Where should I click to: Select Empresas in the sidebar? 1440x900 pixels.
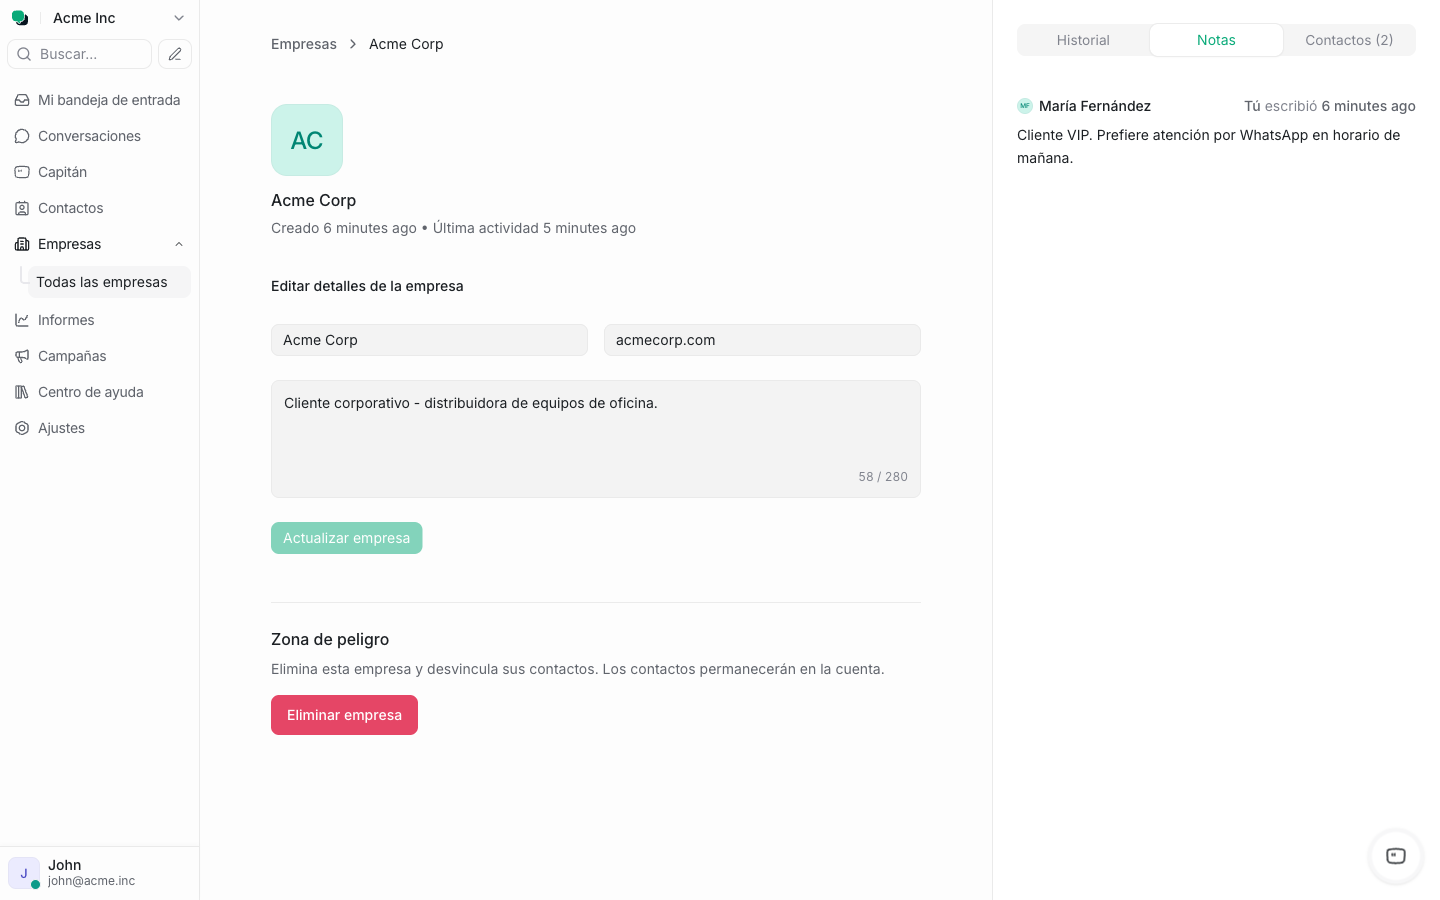click(x=99, y=244)
